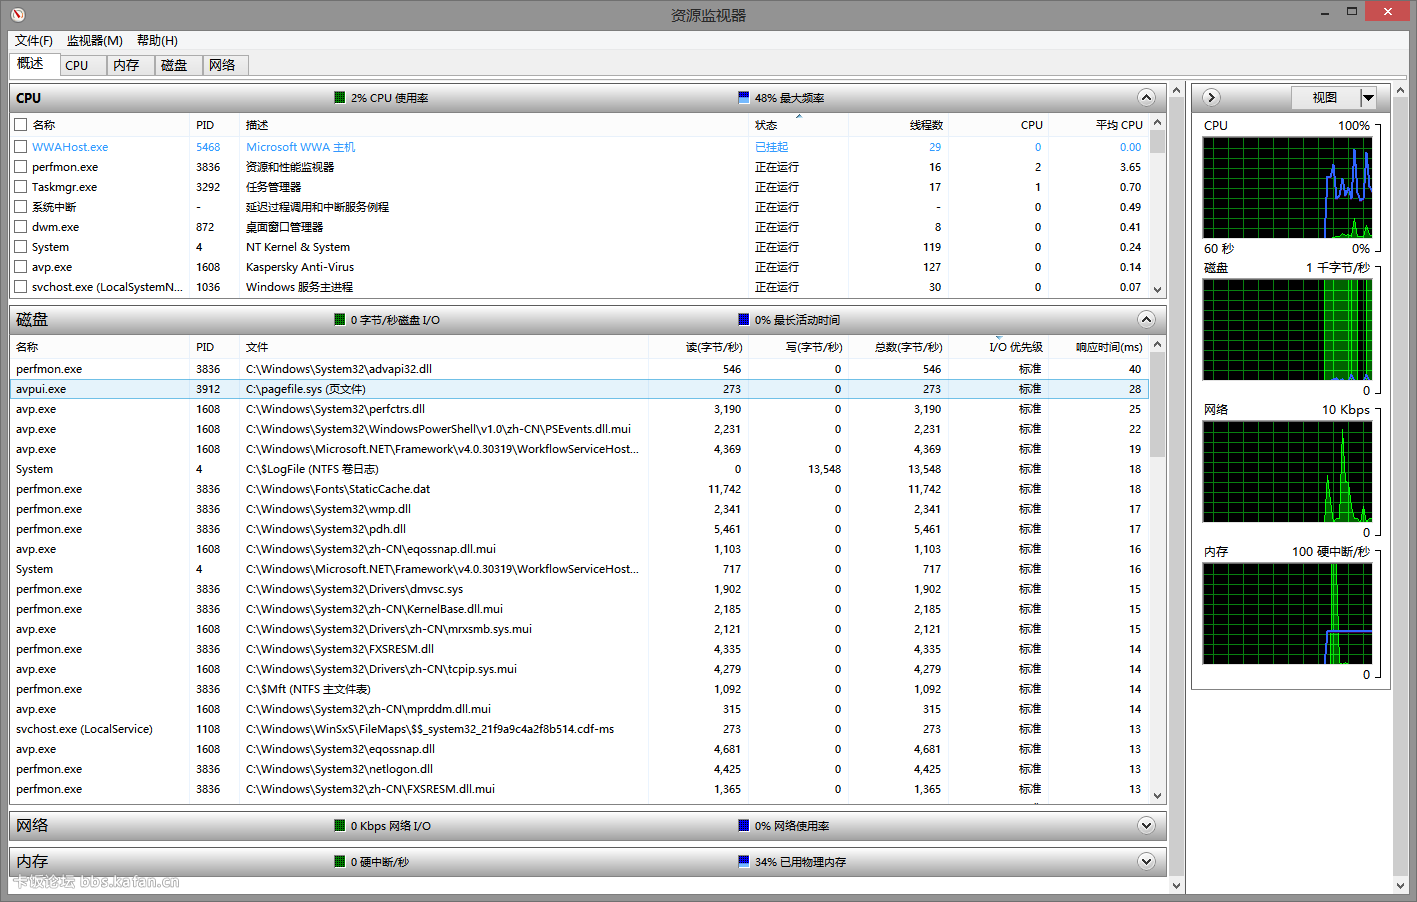
Task: Select row with StaticCache.dat file
Action: [x=579, y=489]
